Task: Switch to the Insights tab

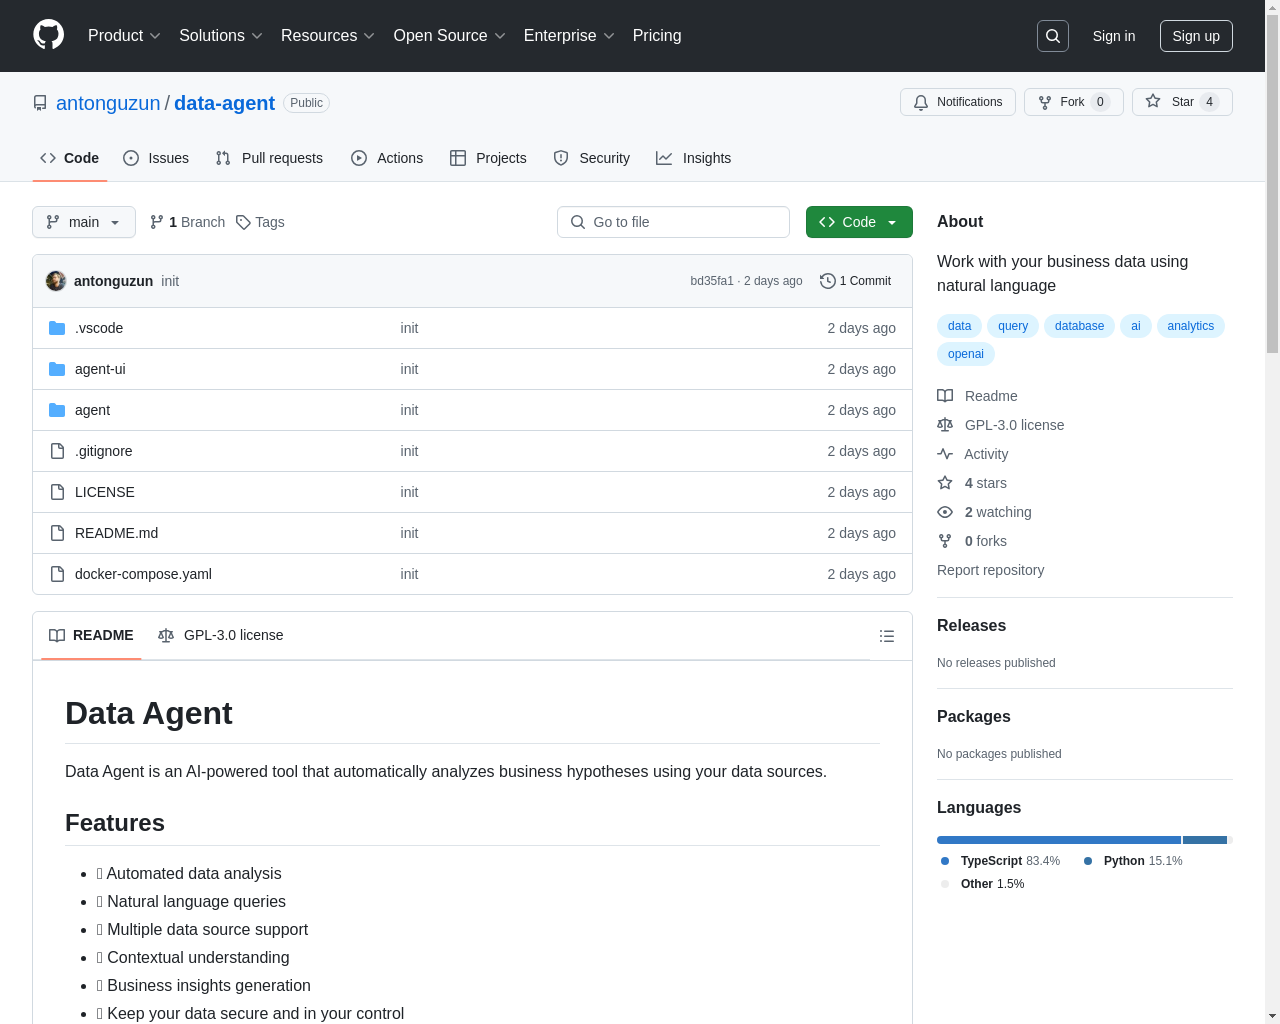Action: [x=694, y=158]
